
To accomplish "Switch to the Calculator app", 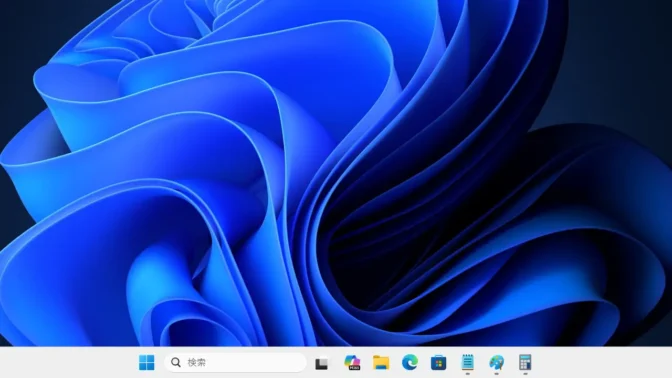I will 525,363.
